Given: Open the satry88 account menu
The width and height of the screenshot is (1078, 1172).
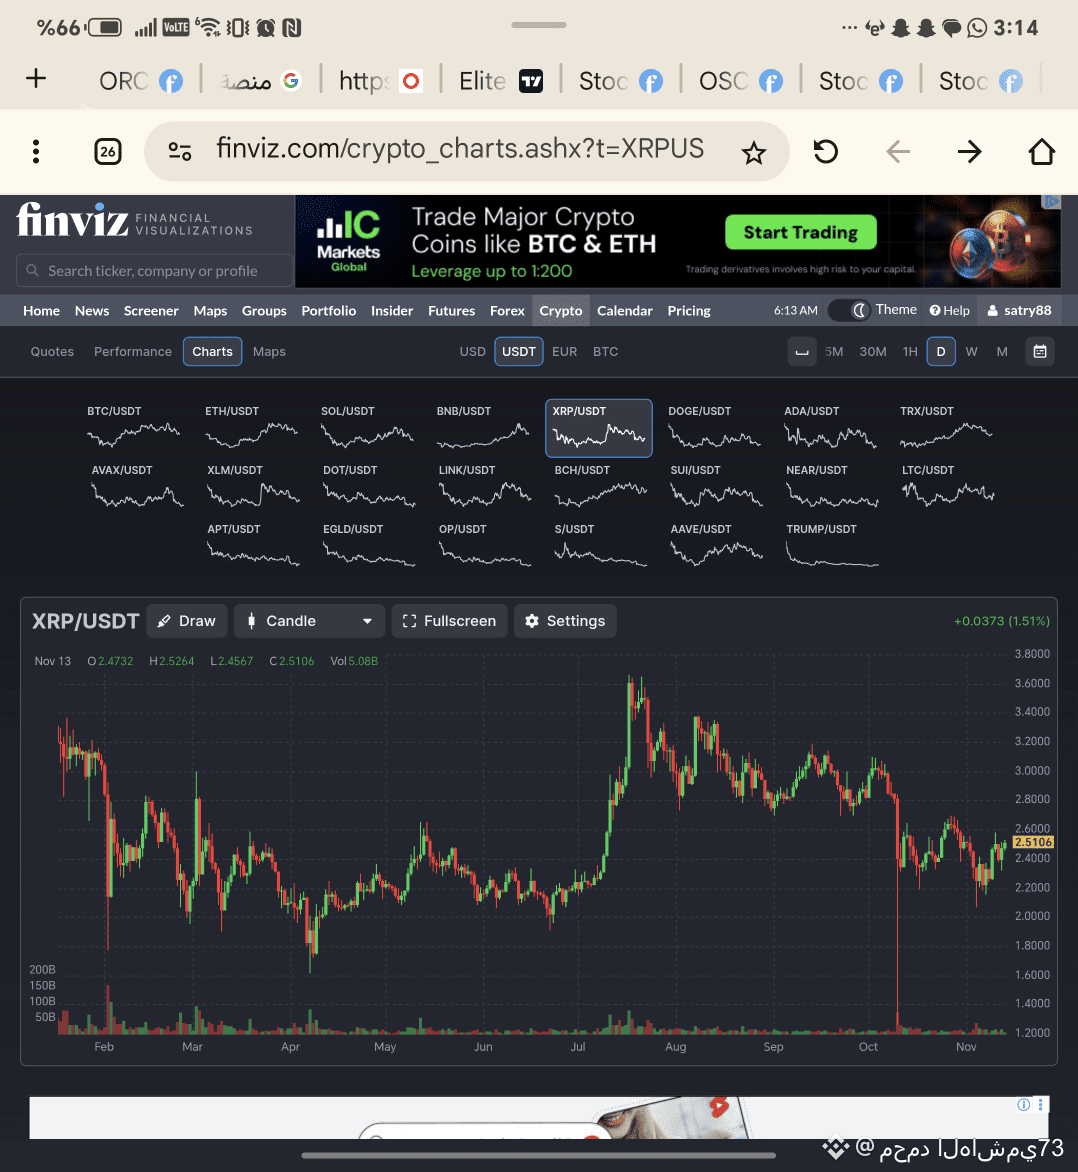Looking at the screenshot, I should coord(1020,311).
